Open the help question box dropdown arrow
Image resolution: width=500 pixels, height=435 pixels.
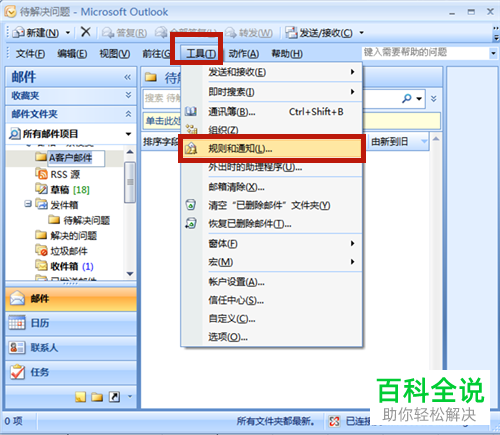493,53
